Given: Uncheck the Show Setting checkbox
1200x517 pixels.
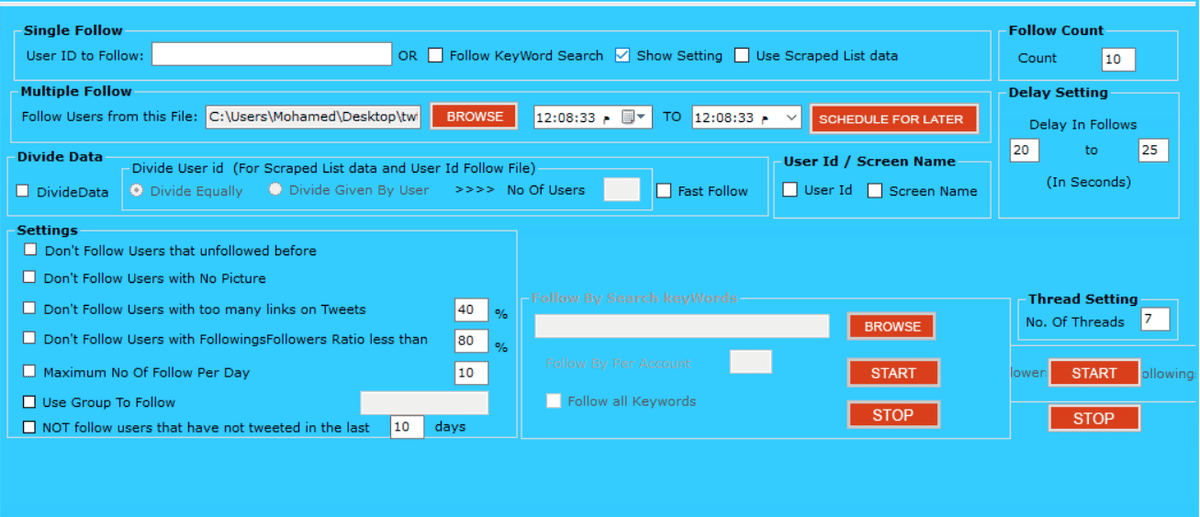Looking at the screenshot, I should (x=622, y=56).
